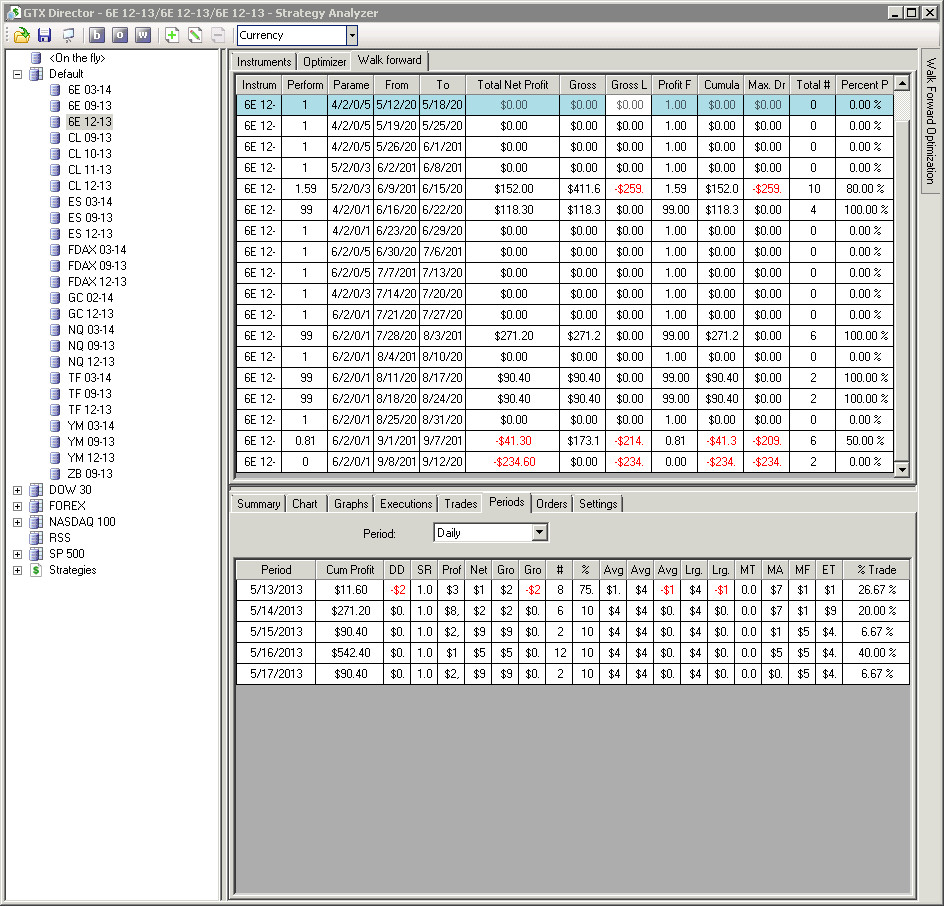Open the Walk Forward Optimization side panel
This screenshot has height=906, width=944.
point(931,121)
